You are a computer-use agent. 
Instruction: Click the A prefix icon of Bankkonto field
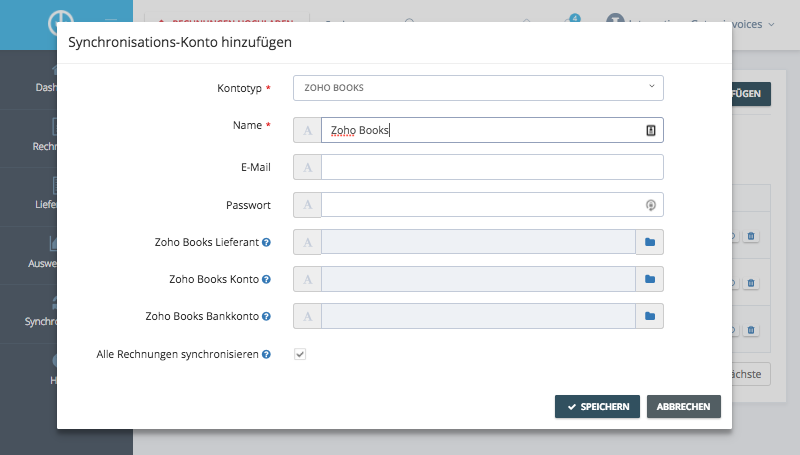(307, 316)
